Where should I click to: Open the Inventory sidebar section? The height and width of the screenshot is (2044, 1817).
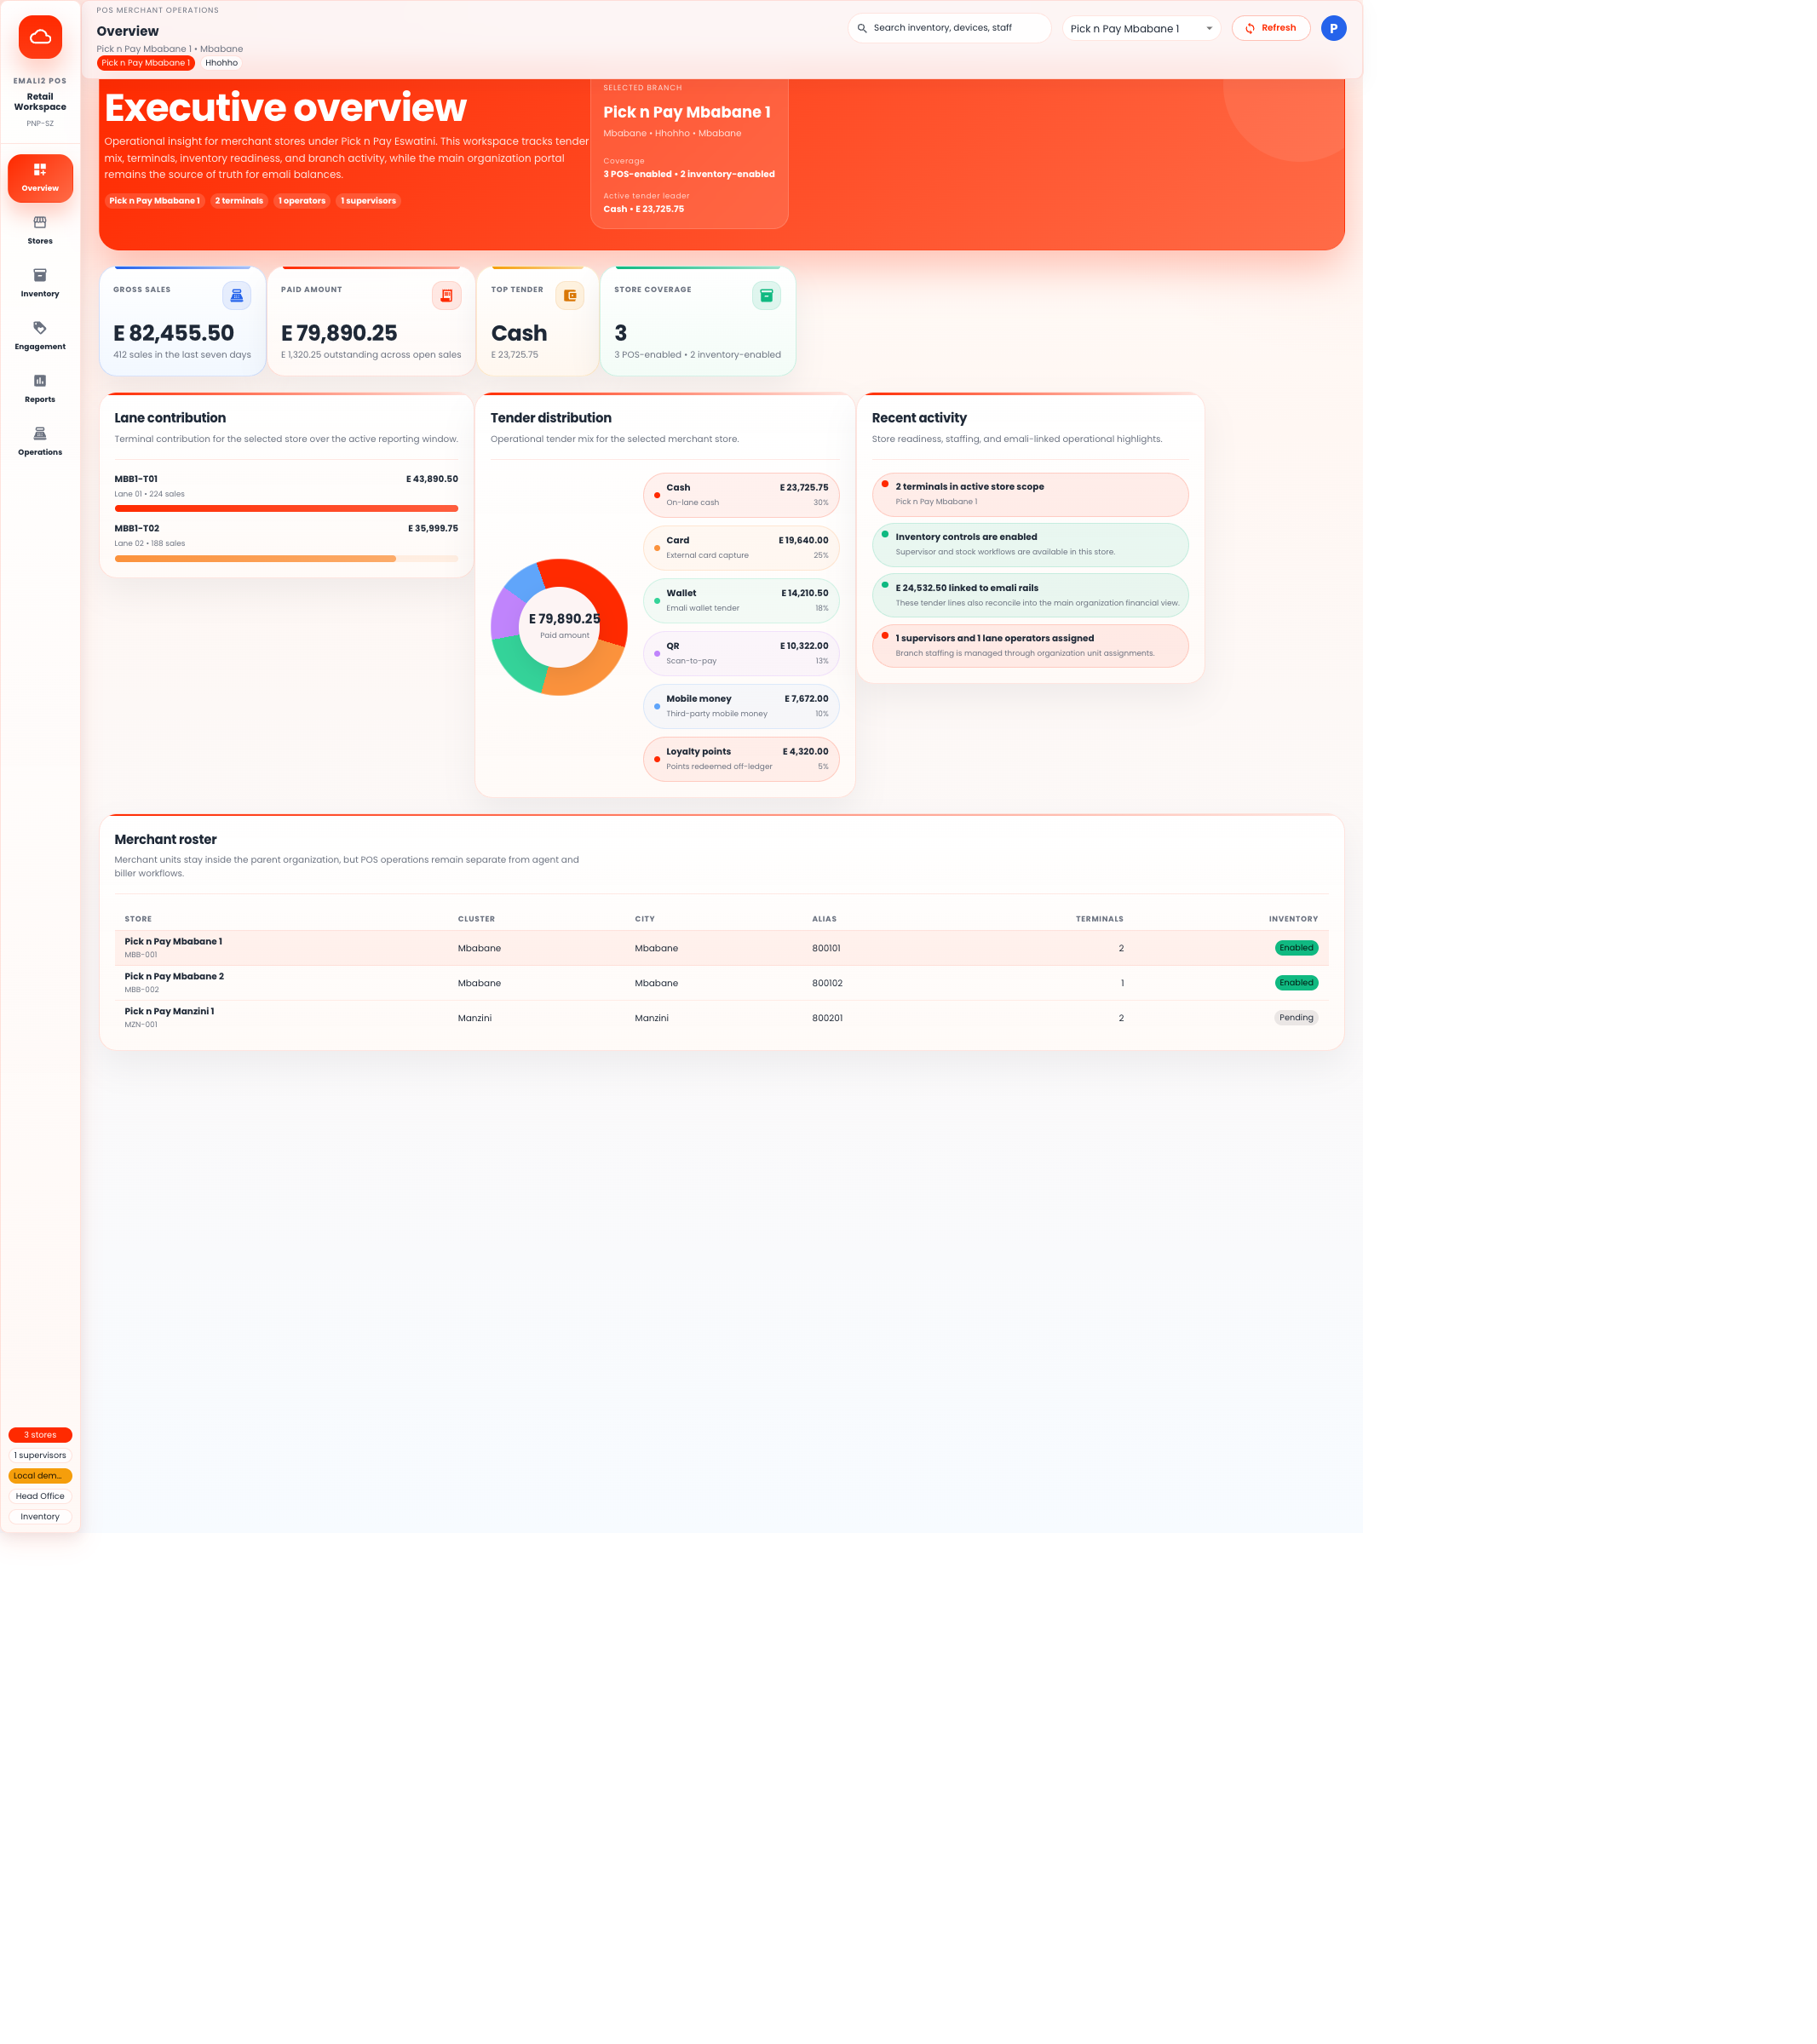tap(40, 284)
